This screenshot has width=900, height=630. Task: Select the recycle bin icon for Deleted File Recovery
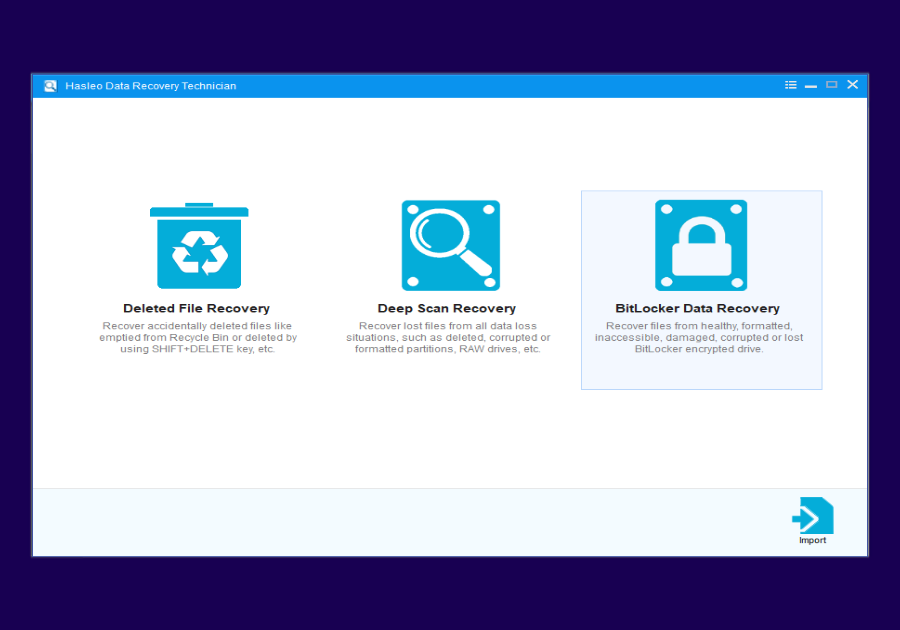[199, 244]
